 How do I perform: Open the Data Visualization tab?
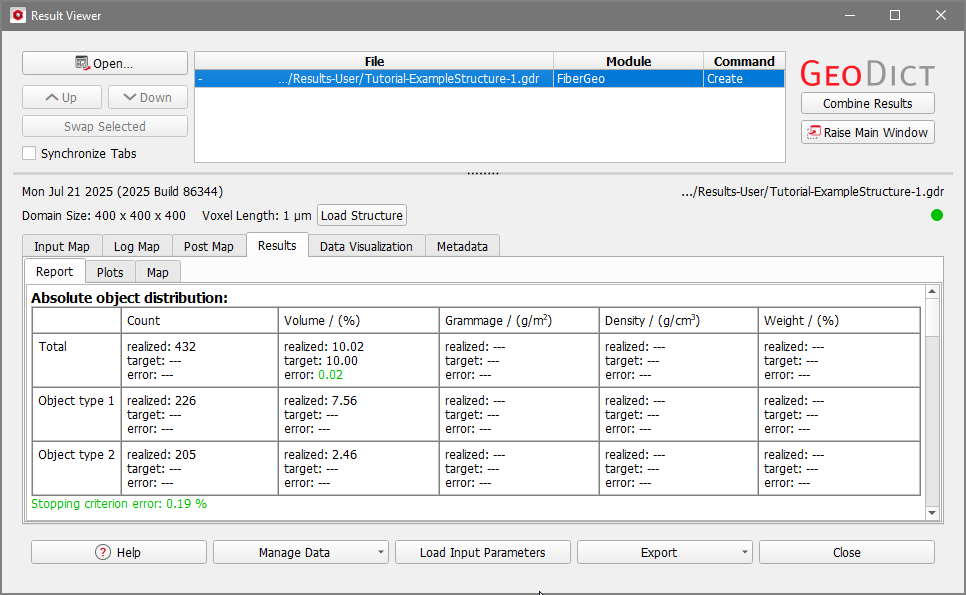pos(366,246)
